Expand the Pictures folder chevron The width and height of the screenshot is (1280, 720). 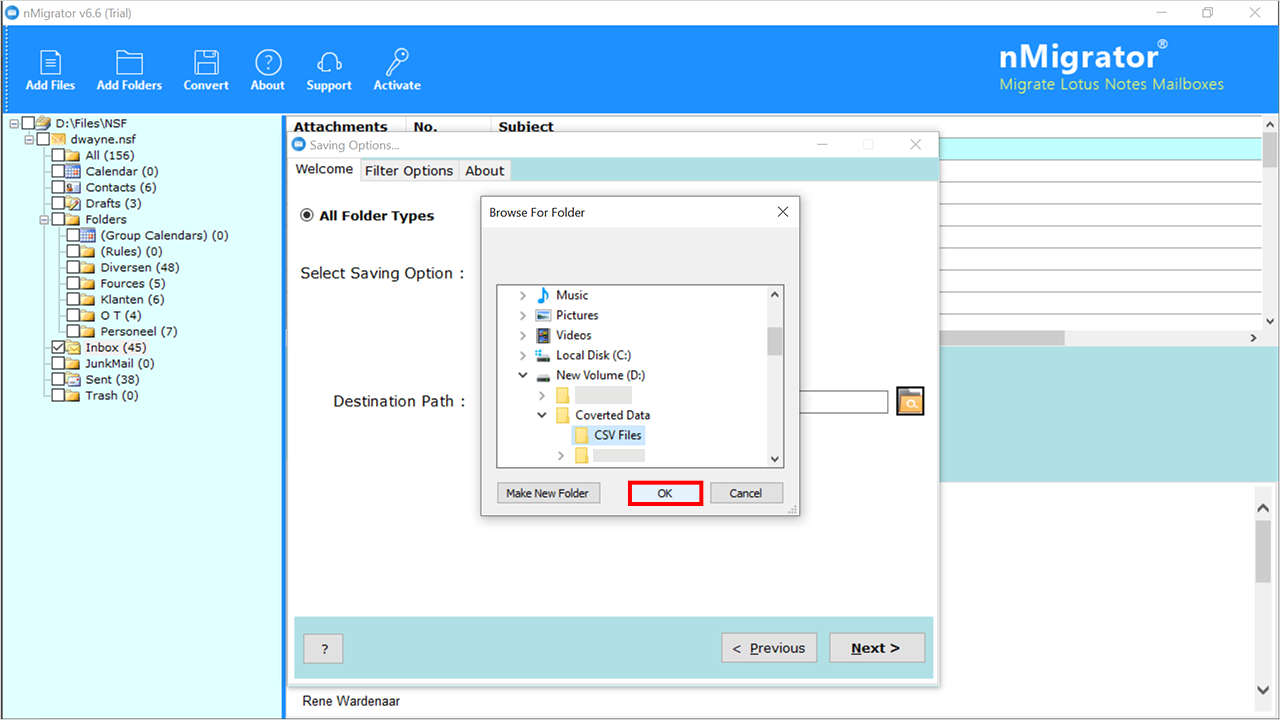[x=522, y=315]
